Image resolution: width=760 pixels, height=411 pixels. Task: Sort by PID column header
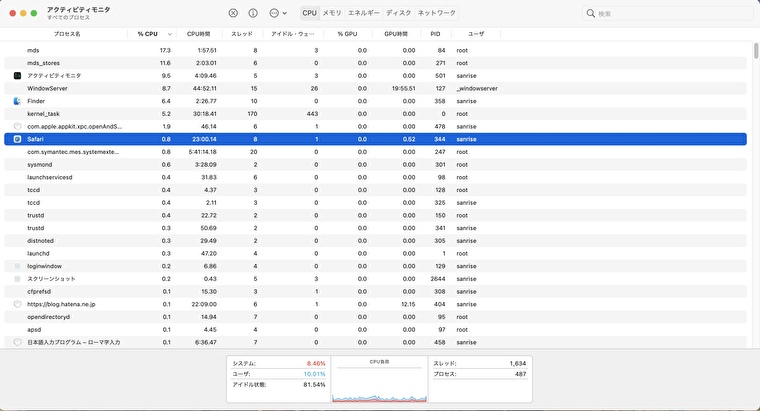pyautogui.click(x=435, y=34)
